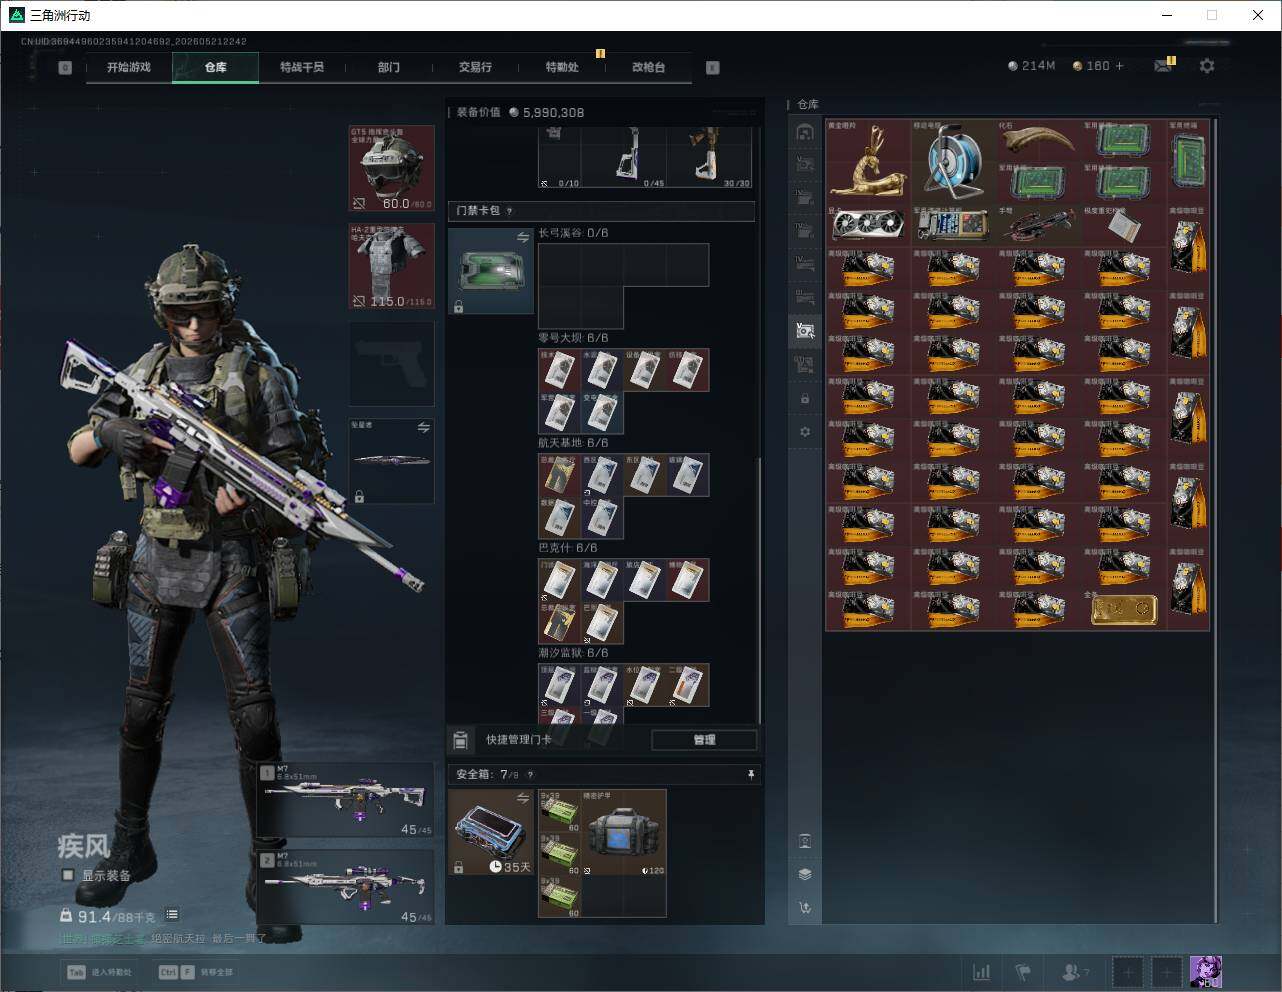Click the swap icon on the safe box
Image resolution: width=1282 pixels, height=992 pixels.
tap(522, 797)
